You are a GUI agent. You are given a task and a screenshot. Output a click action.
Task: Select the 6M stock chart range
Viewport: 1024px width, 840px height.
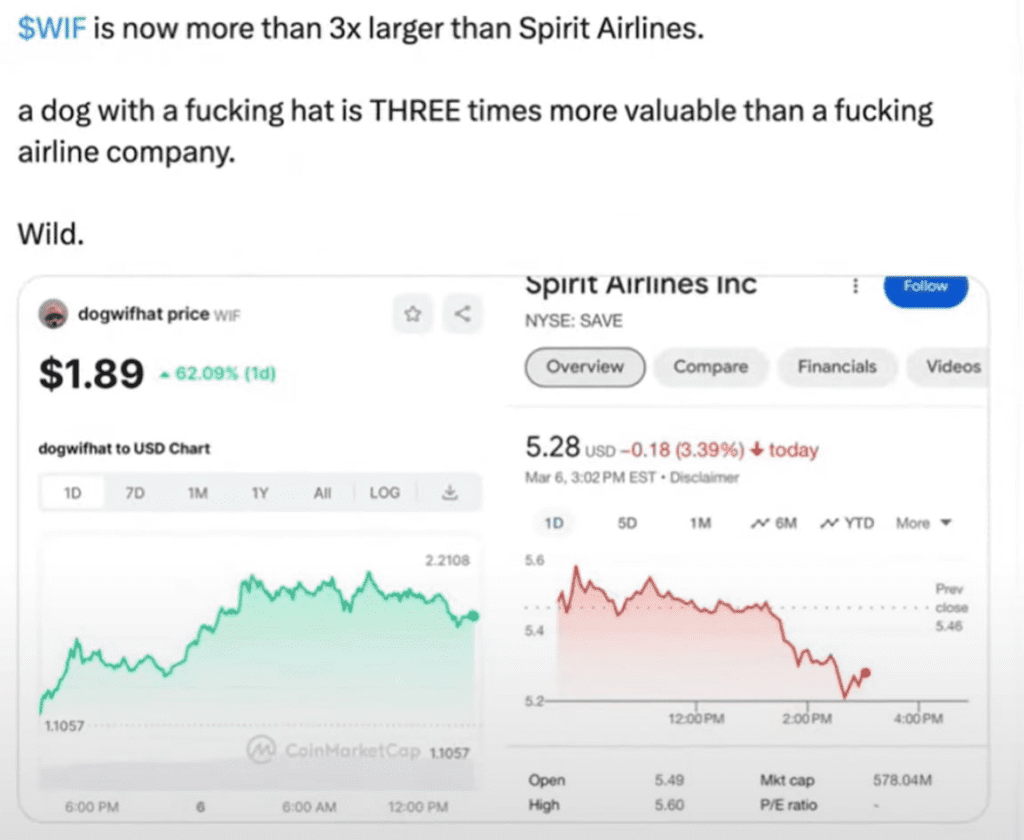point(773,523)
